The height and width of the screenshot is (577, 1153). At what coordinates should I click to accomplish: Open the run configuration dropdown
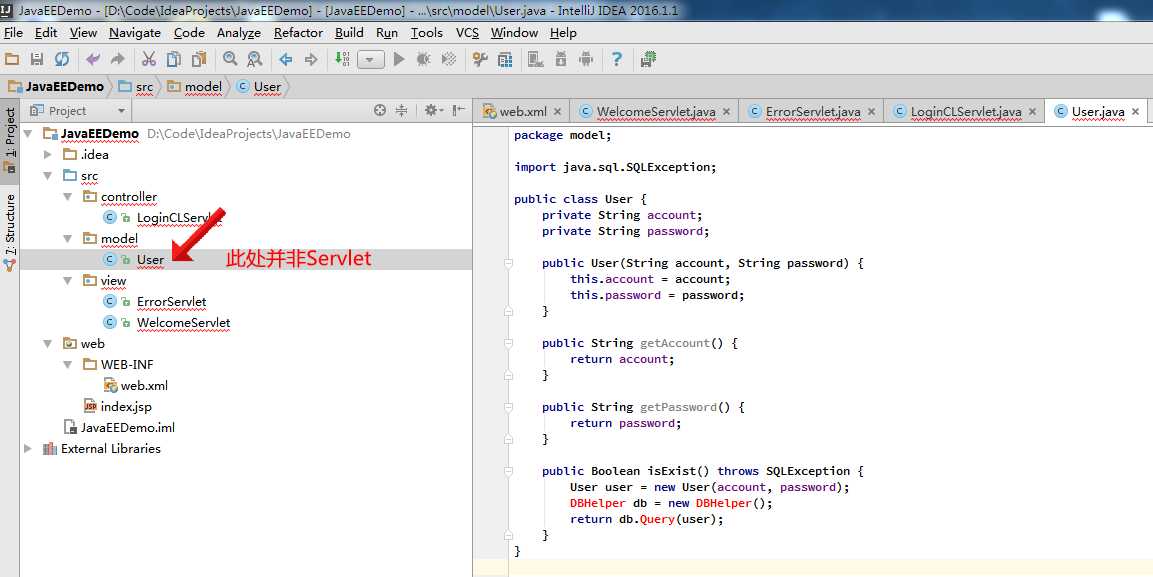pyautogui.click(x=371, y=60)
